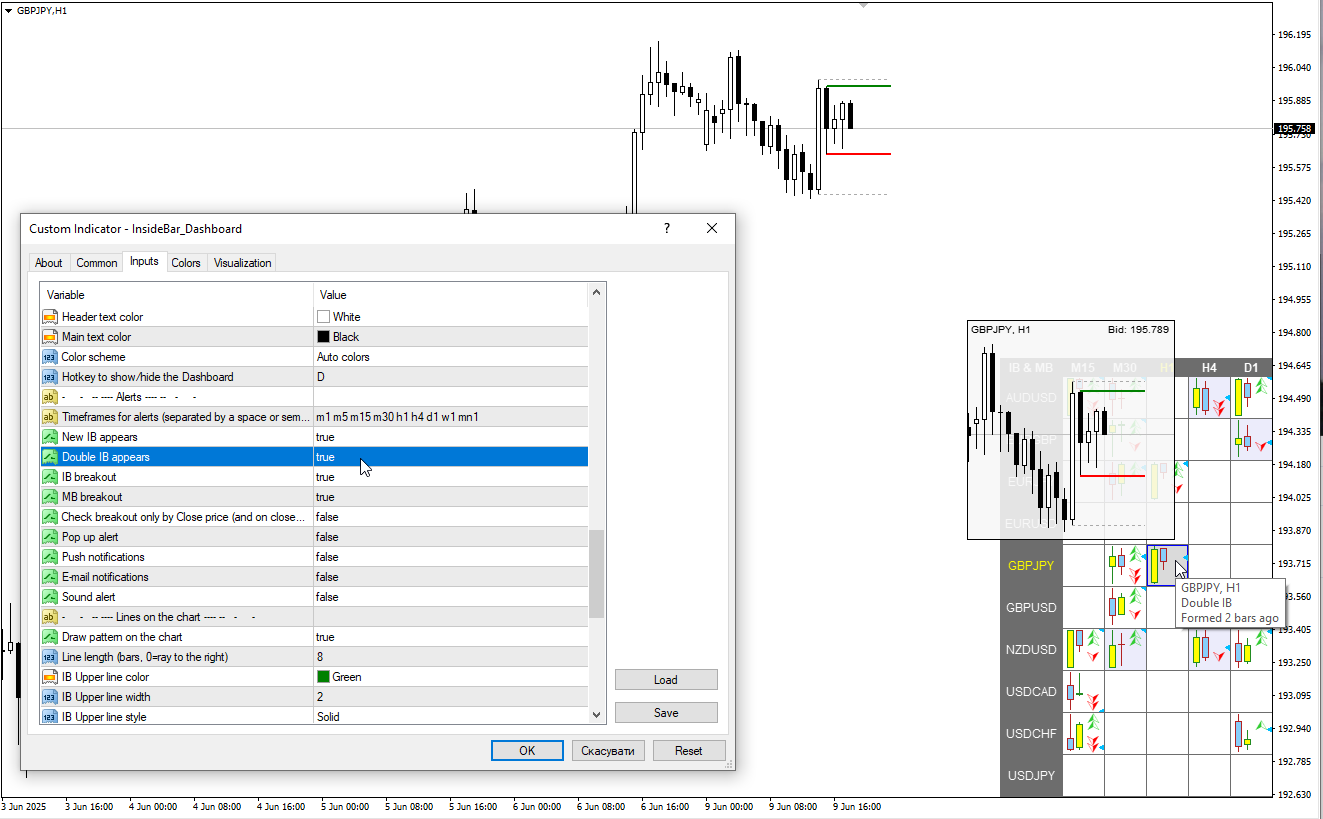Switch to the Common tab

click(97, 263)
